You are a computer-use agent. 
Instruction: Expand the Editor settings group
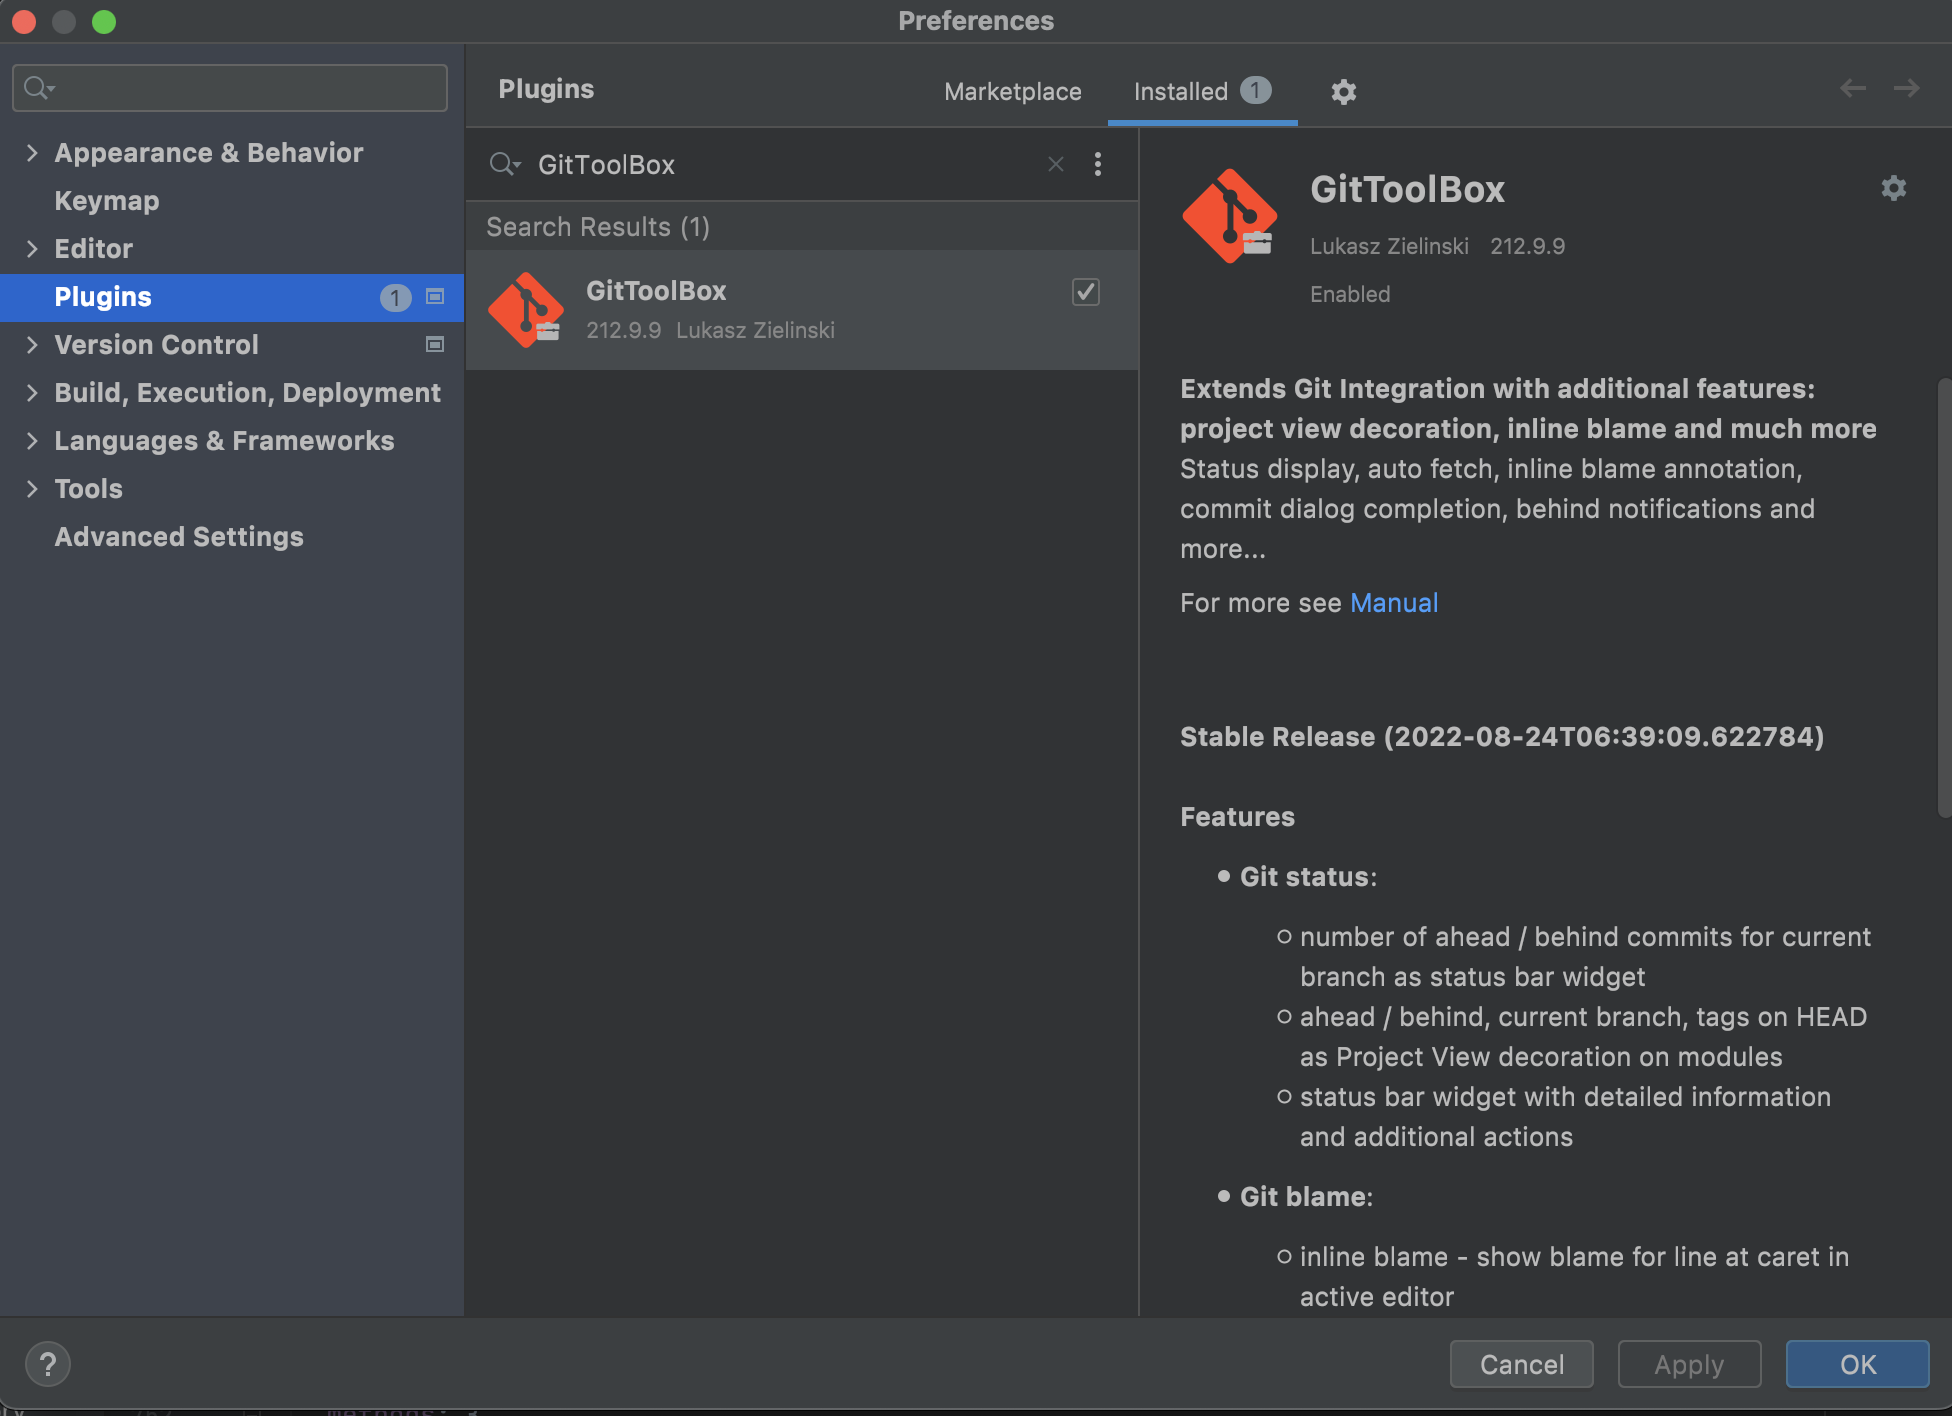pyautogui.click(x=32, y=248)
